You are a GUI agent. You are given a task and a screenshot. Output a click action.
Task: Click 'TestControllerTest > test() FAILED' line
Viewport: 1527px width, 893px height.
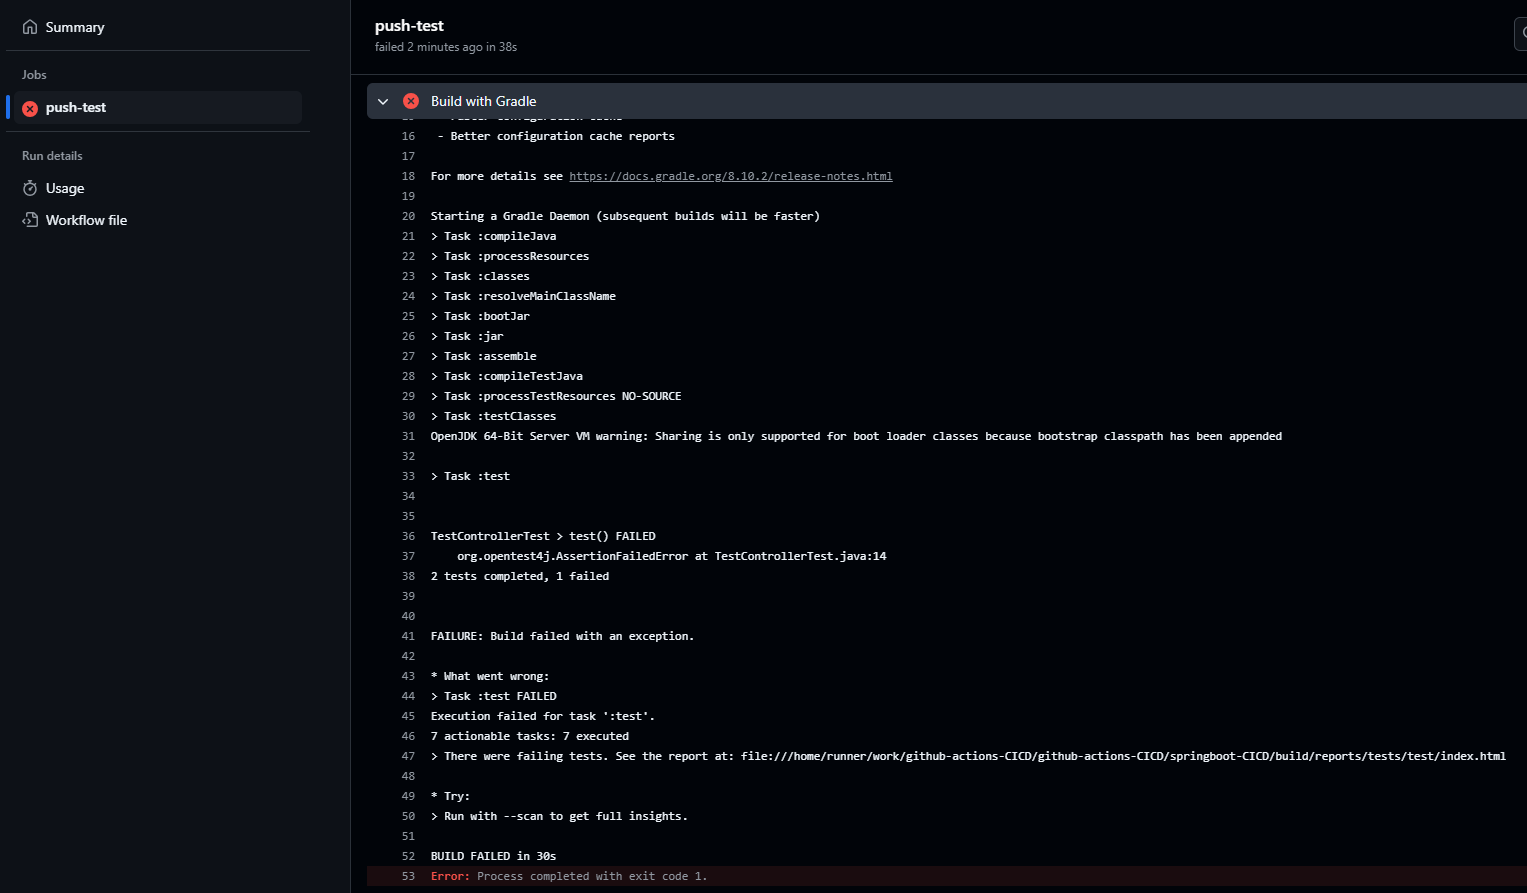543,536
